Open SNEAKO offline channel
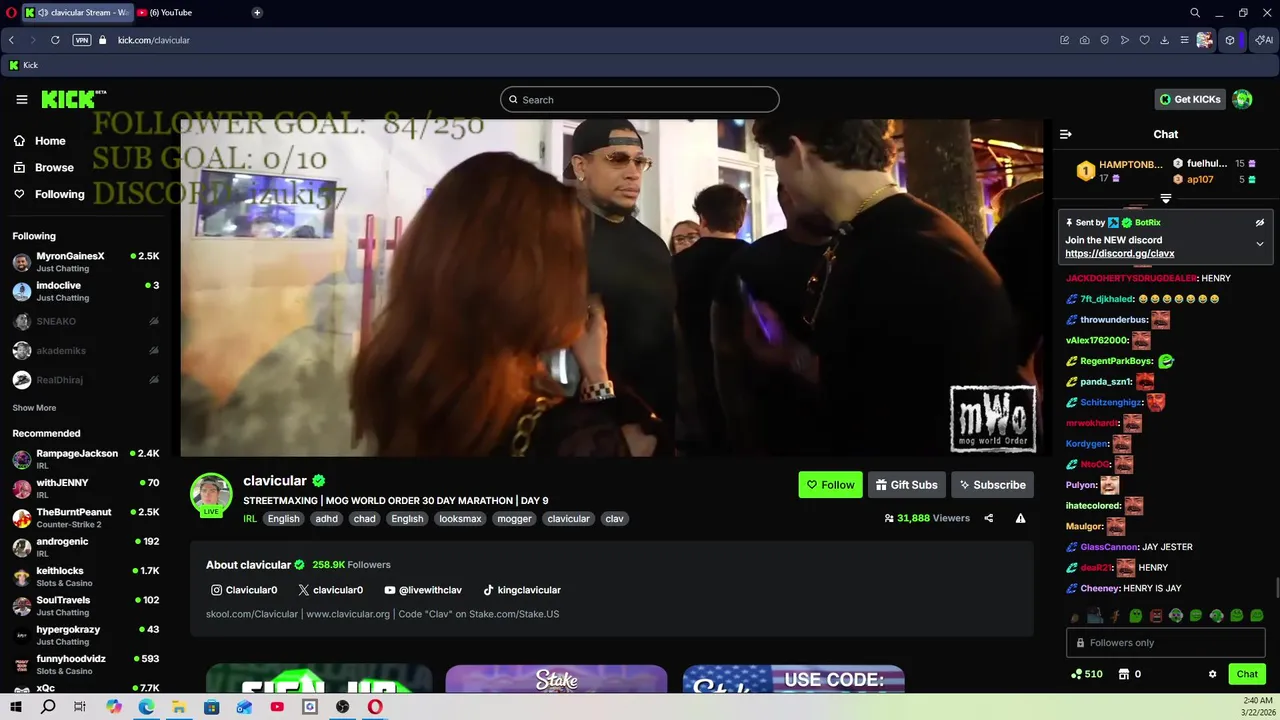Screen dimensions: 1280x720 click(86, 321)
